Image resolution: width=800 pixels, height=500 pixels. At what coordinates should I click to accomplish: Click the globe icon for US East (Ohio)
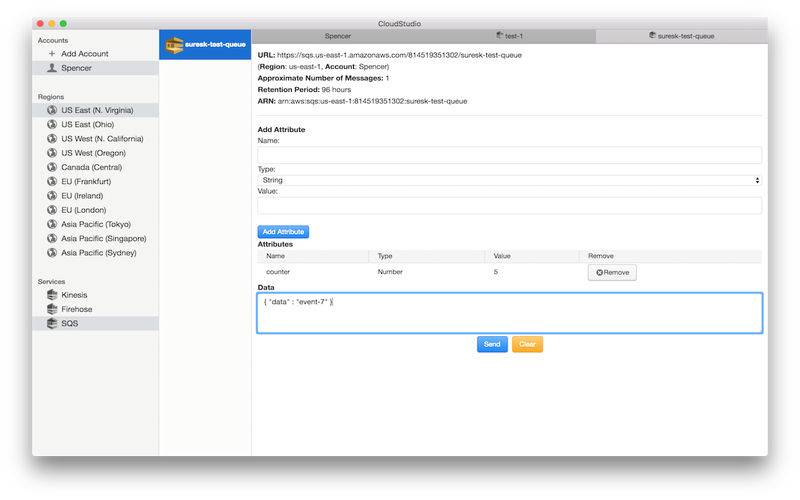point(52,124)
